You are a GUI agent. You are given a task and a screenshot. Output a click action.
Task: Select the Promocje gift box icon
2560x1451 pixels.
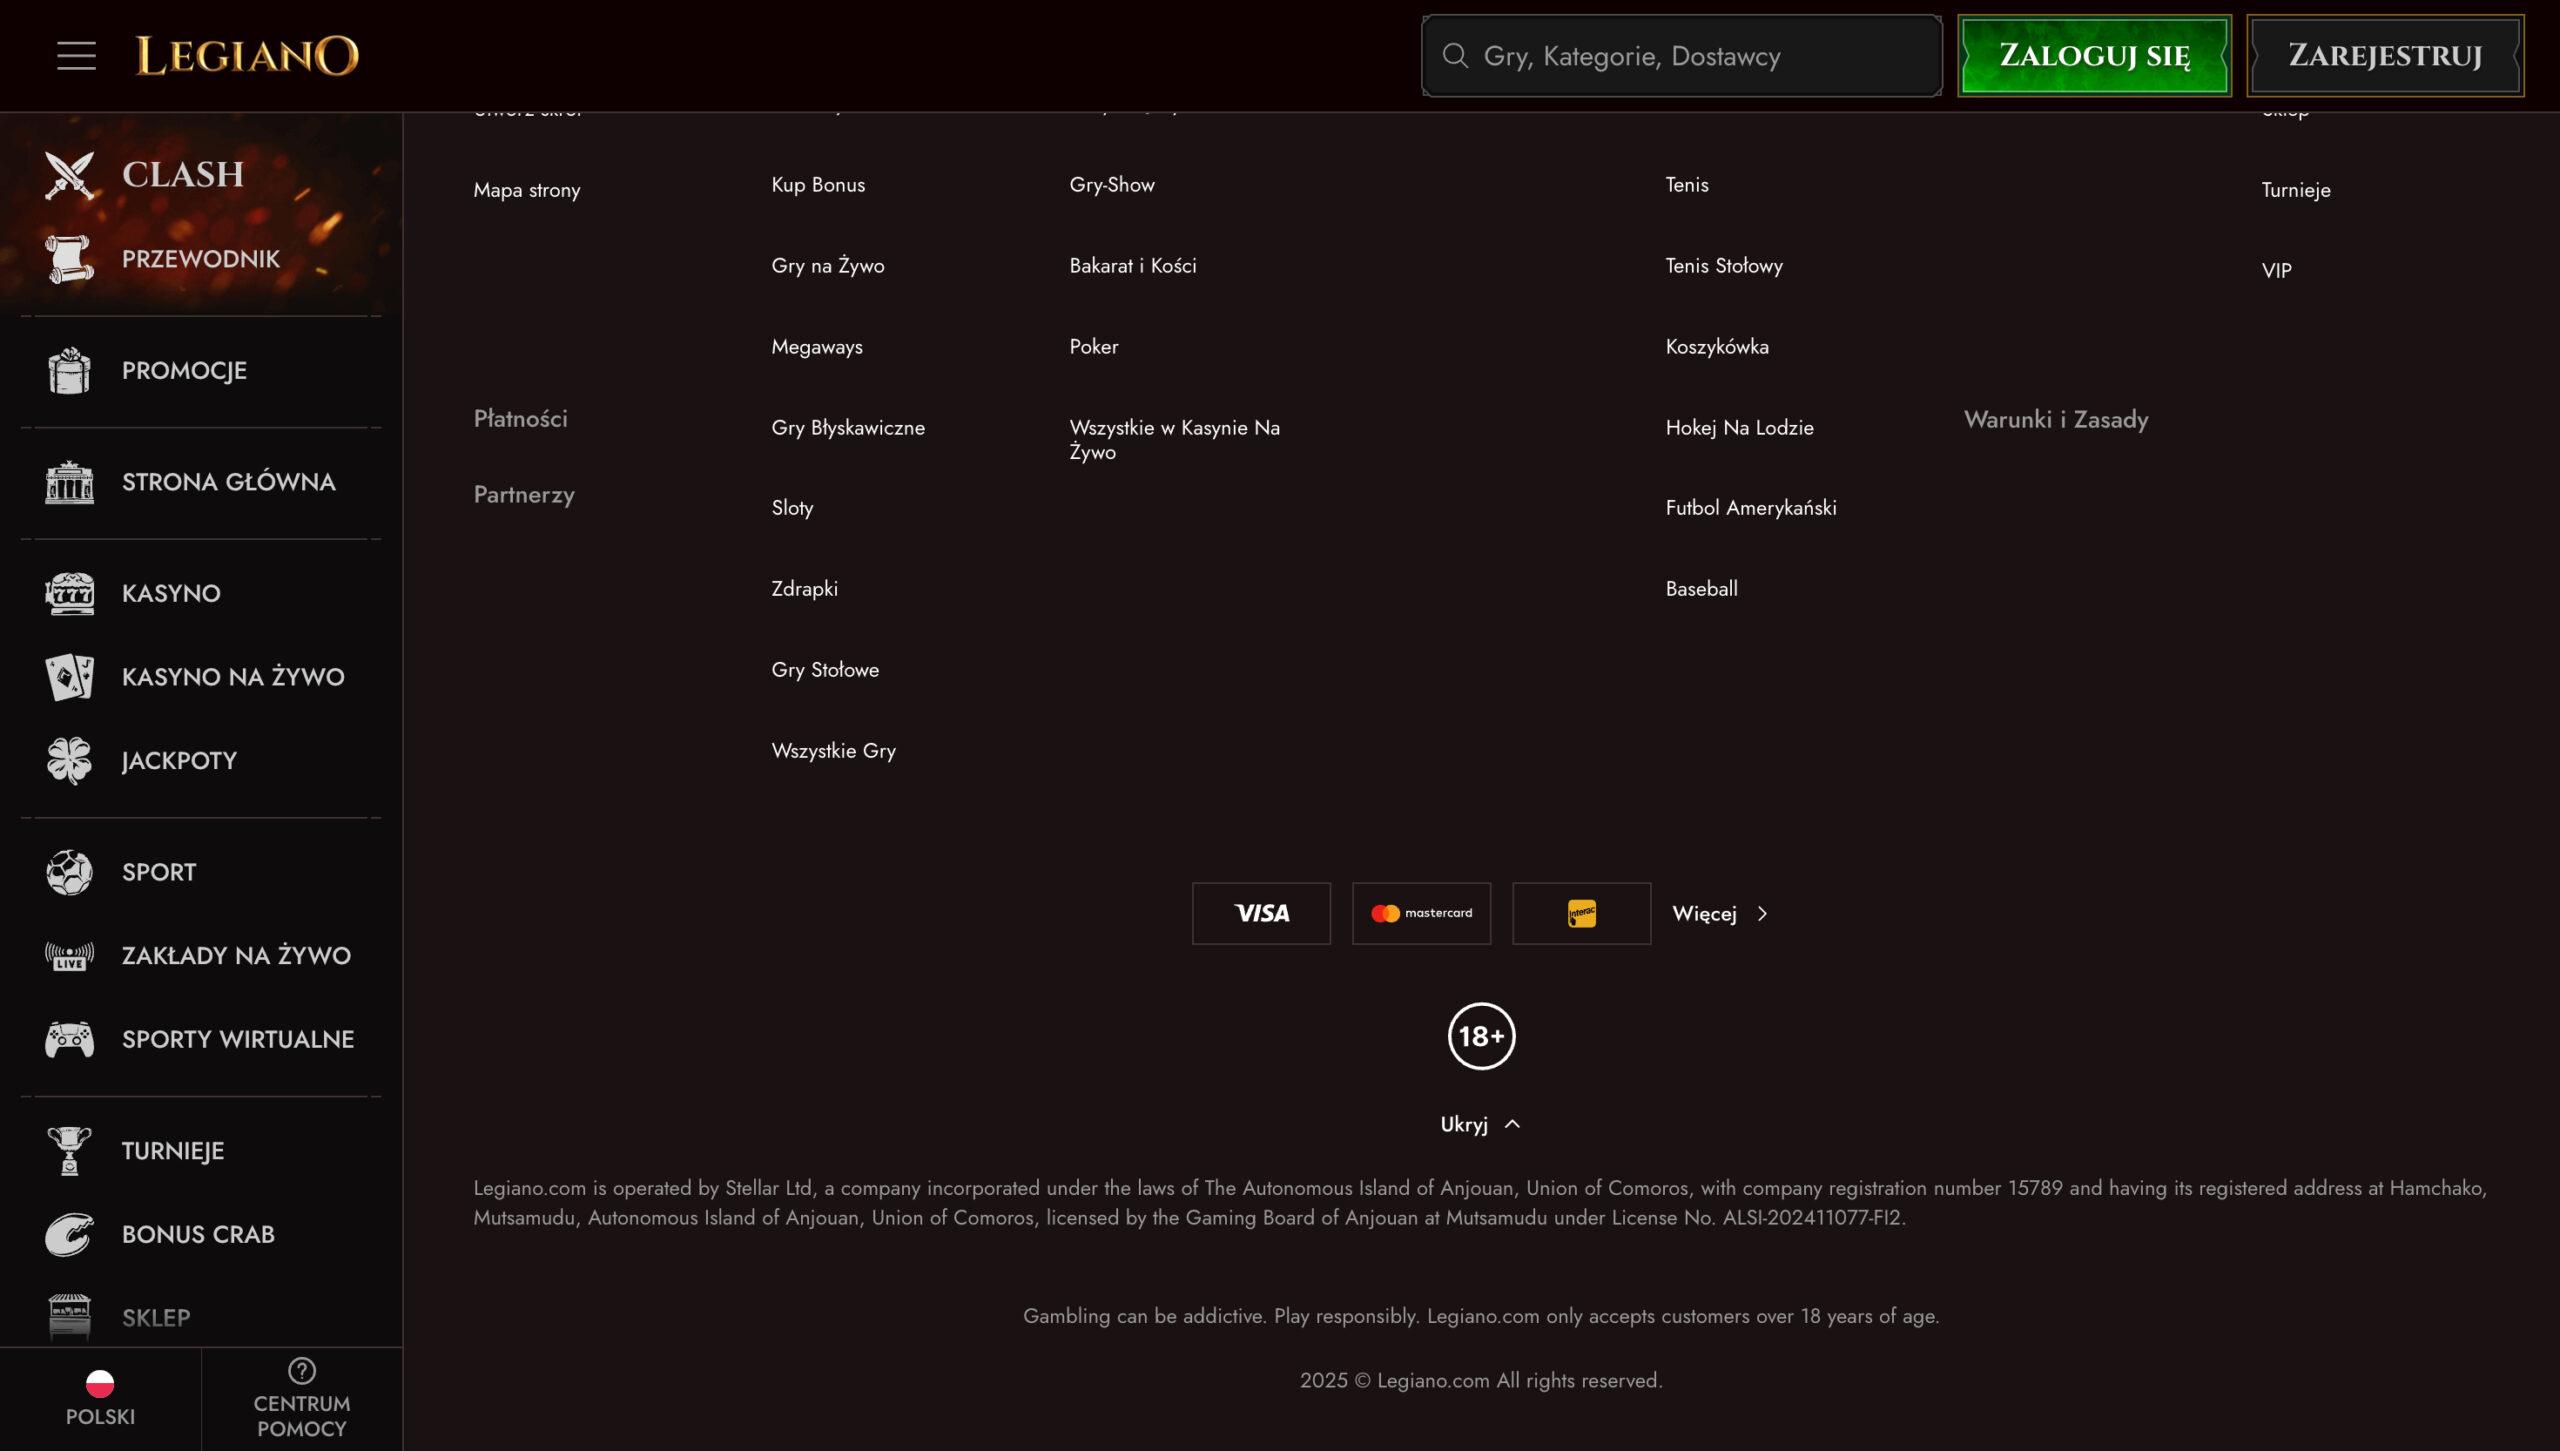69,371
